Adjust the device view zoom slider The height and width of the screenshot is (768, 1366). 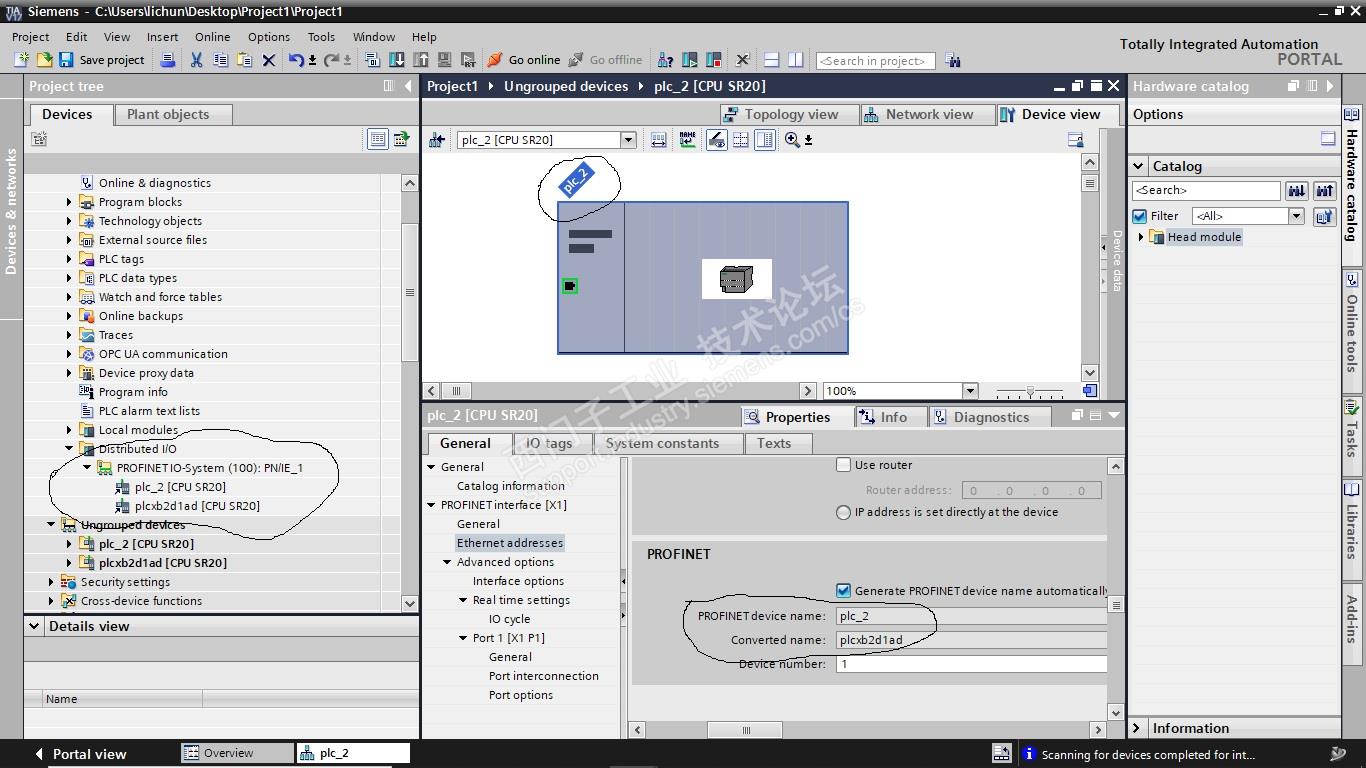pos(1030,391)
